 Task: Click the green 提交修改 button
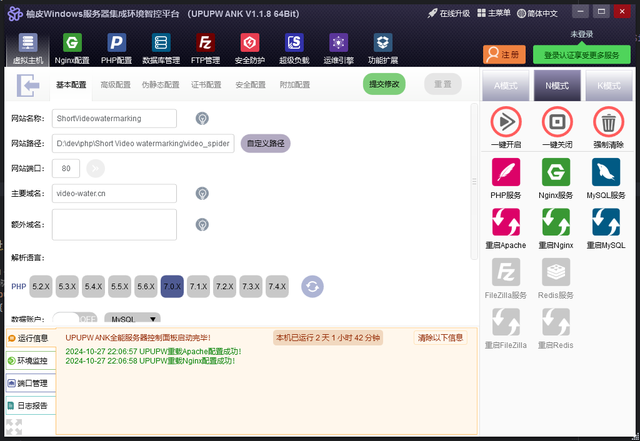[384, 85]
